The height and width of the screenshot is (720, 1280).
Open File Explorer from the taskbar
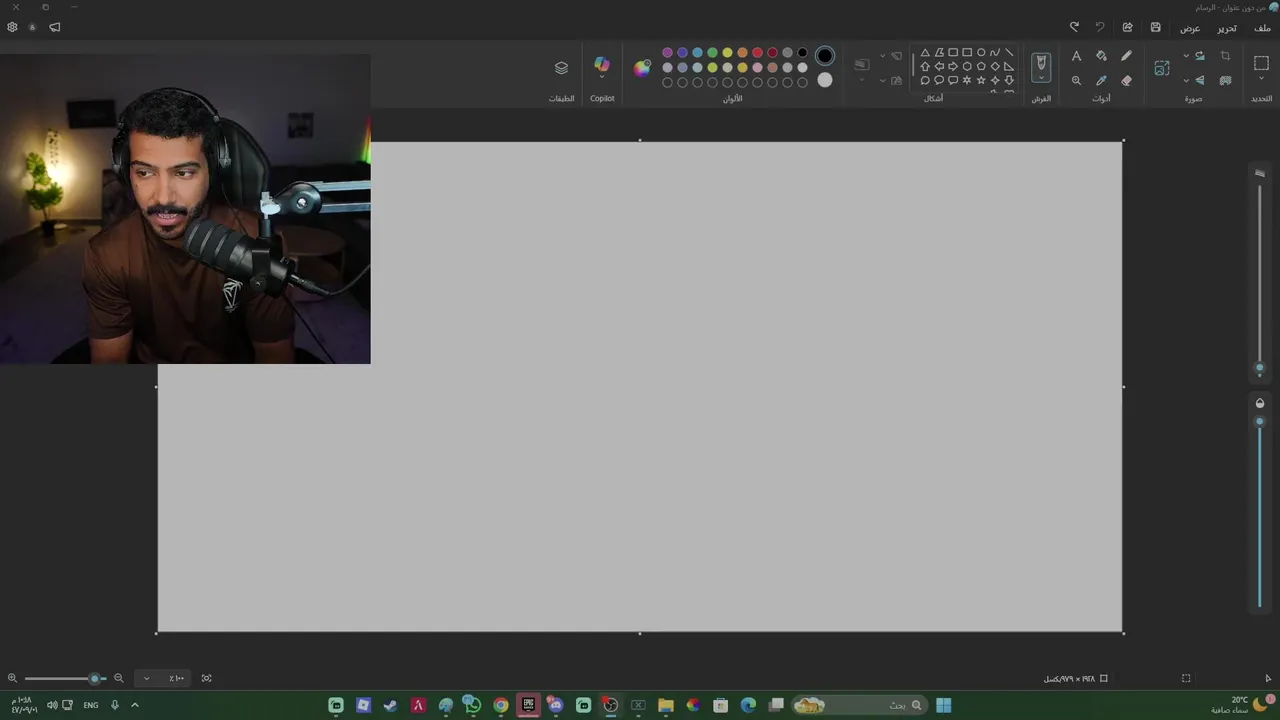pos(666,705)
